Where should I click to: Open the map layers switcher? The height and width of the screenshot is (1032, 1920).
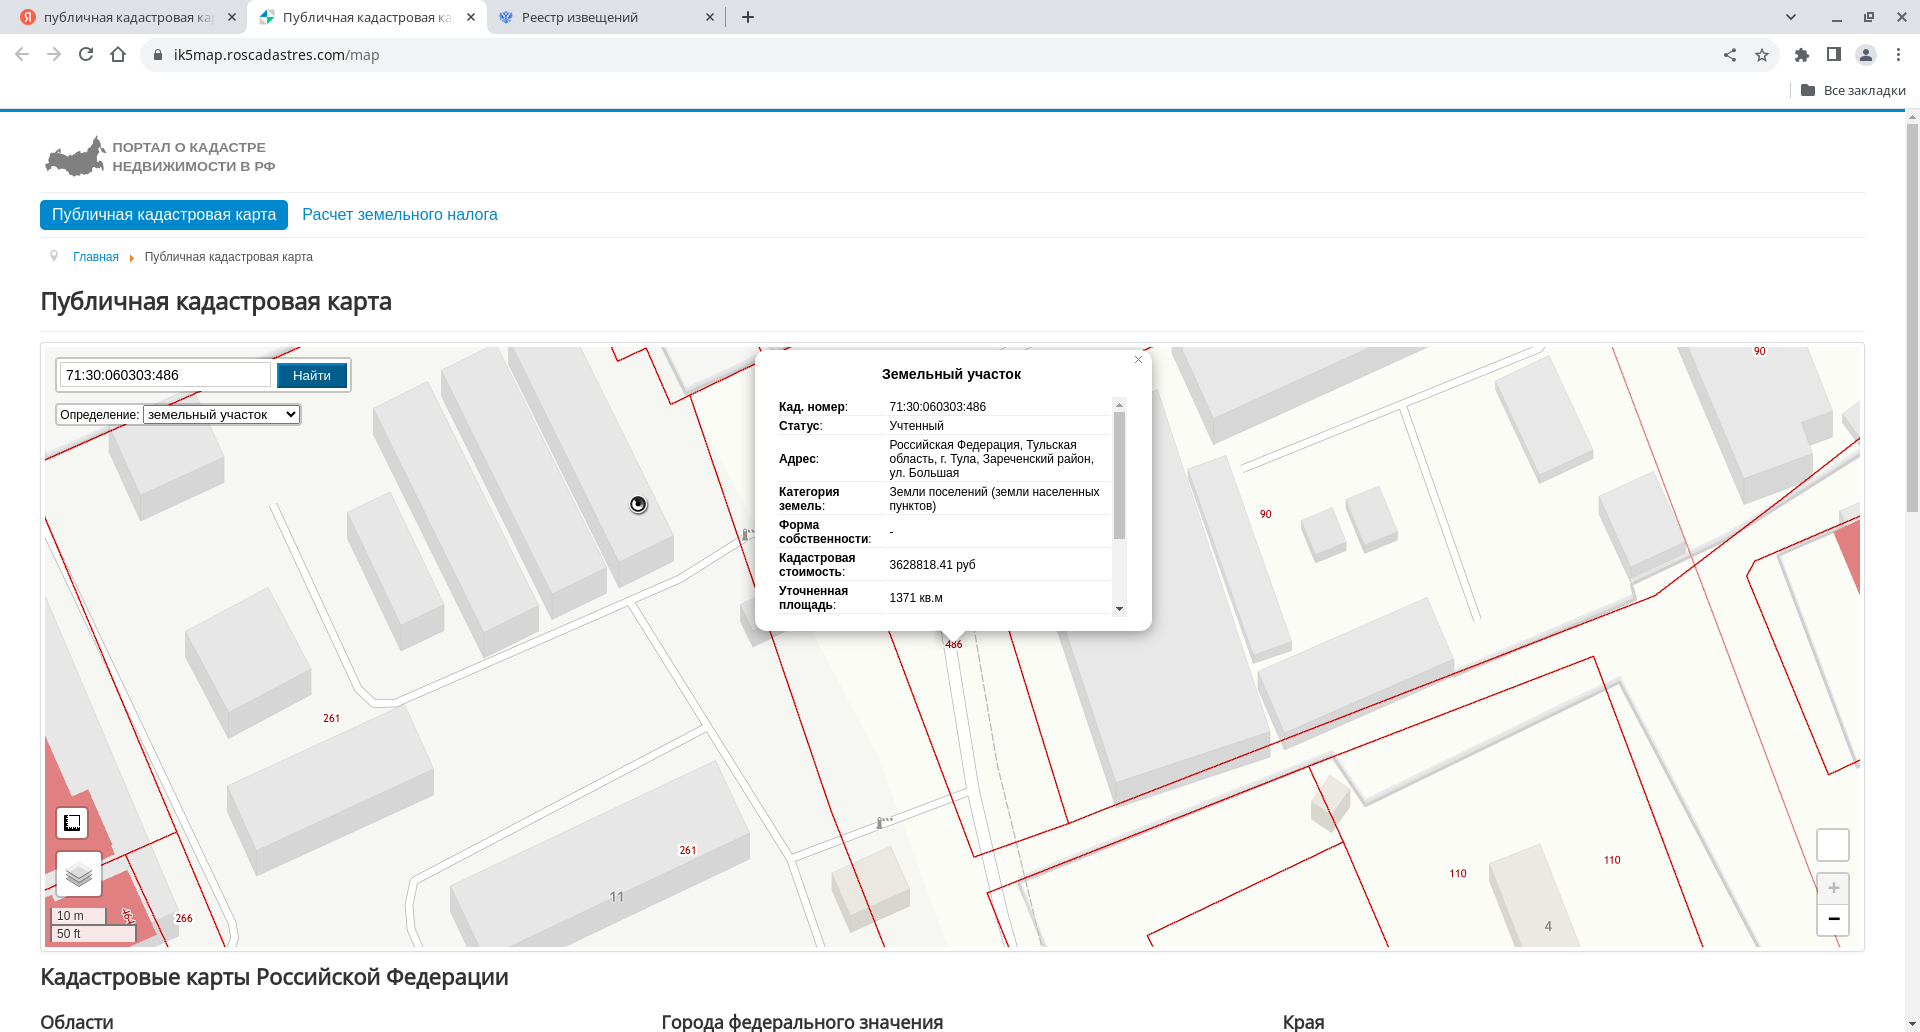pyautogui.click(x=79, y=875)
